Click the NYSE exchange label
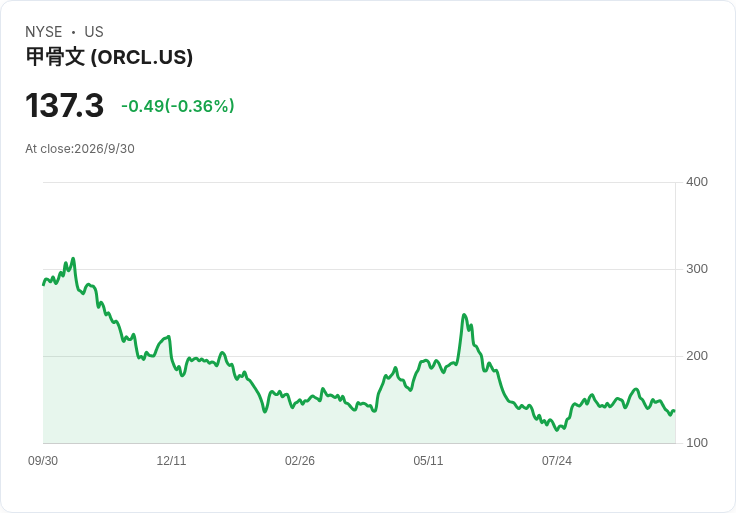Screen dimensions: 736x513 [44, 32]
